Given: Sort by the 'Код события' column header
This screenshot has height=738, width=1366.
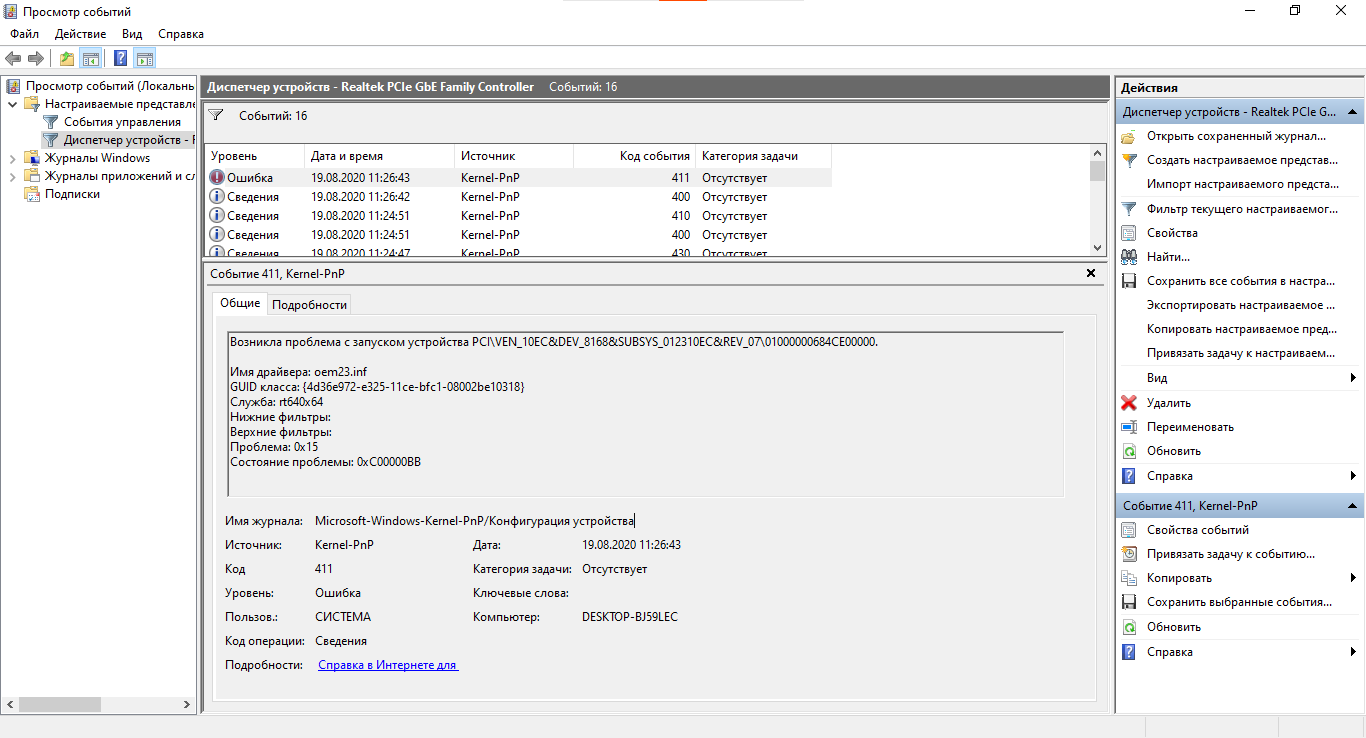Looking at the screenshot, I should click(x=634, y=156).
